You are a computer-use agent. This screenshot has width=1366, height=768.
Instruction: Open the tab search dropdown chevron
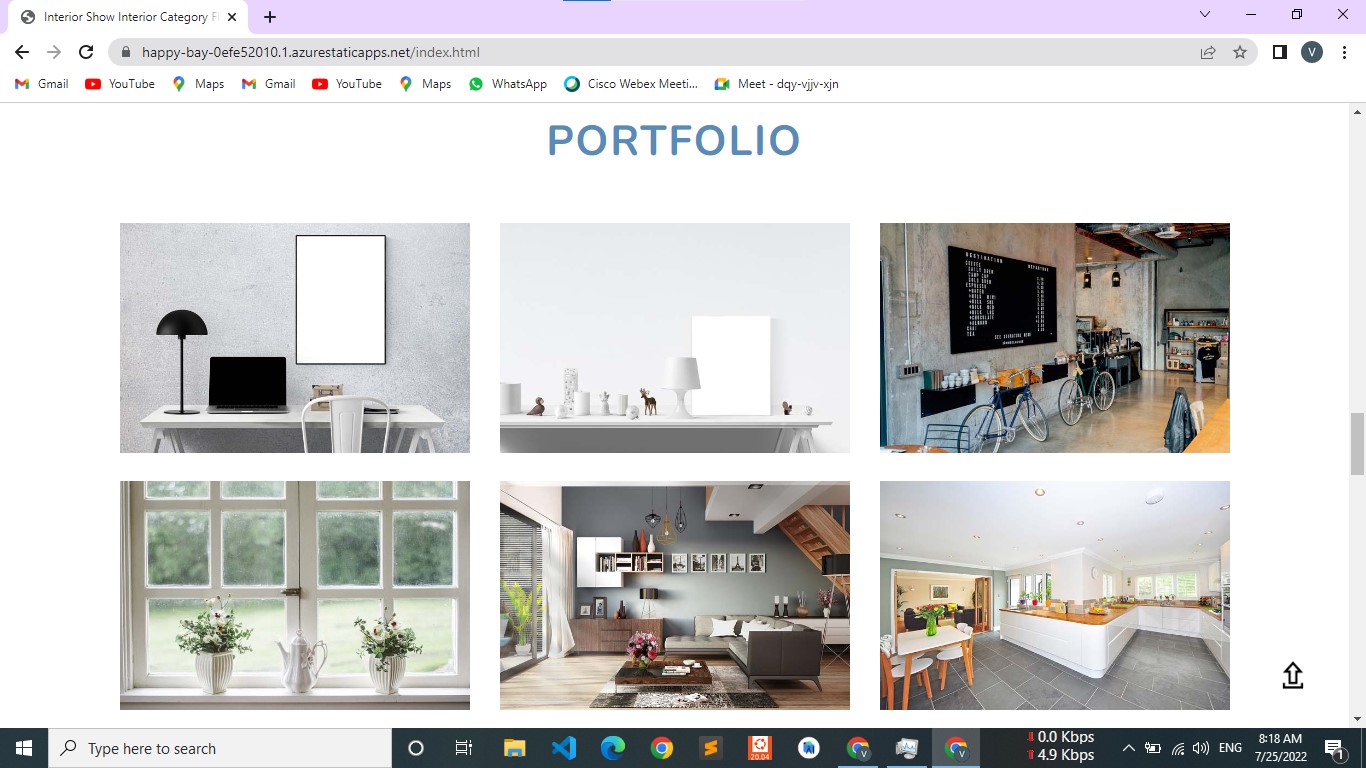coord(1205,15)
